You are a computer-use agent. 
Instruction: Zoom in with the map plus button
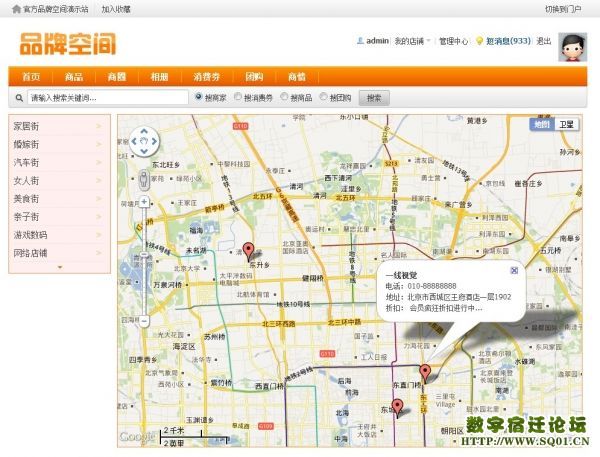click(144, 201)
